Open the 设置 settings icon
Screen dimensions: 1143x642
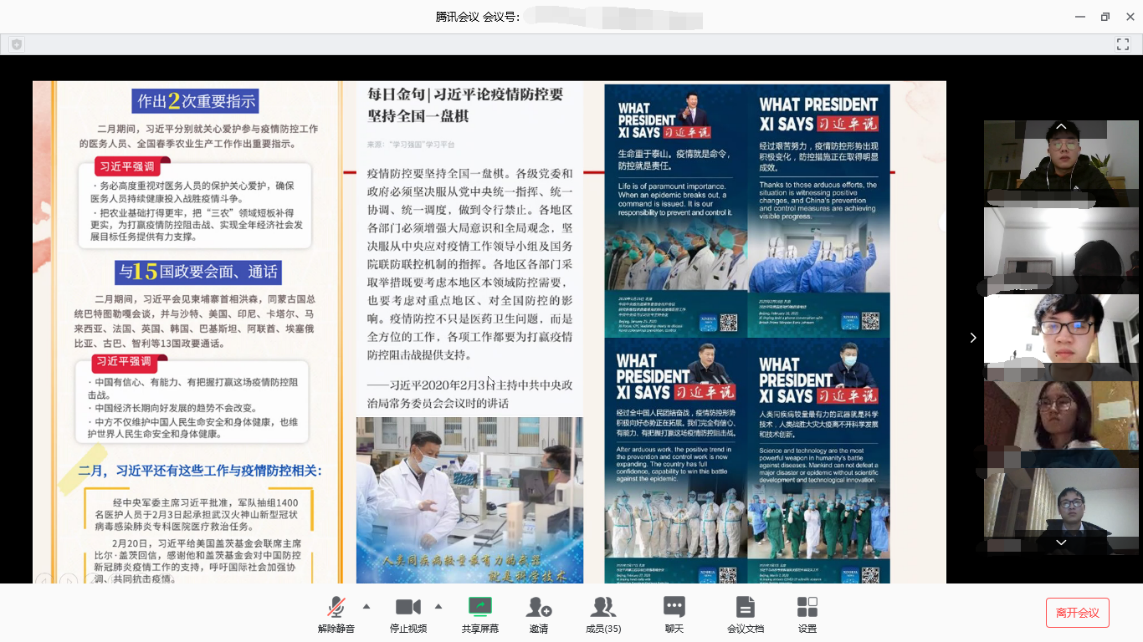(x=807, y=612)
